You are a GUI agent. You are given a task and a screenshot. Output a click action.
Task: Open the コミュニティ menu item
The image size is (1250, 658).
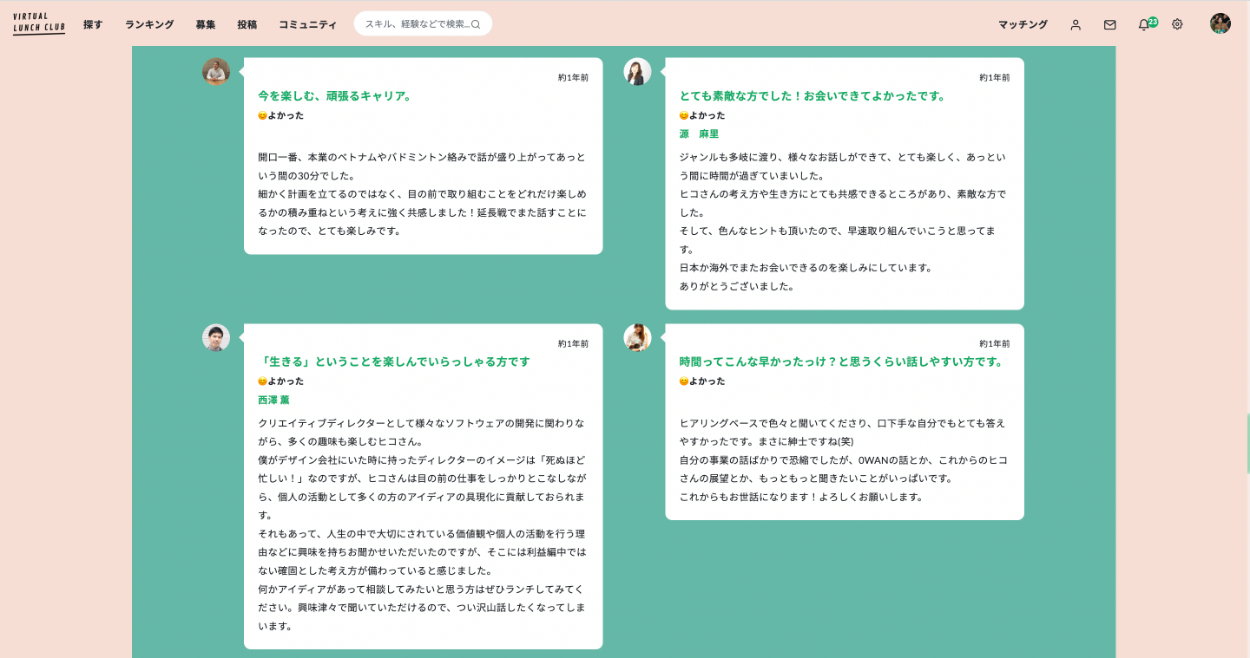307,25
